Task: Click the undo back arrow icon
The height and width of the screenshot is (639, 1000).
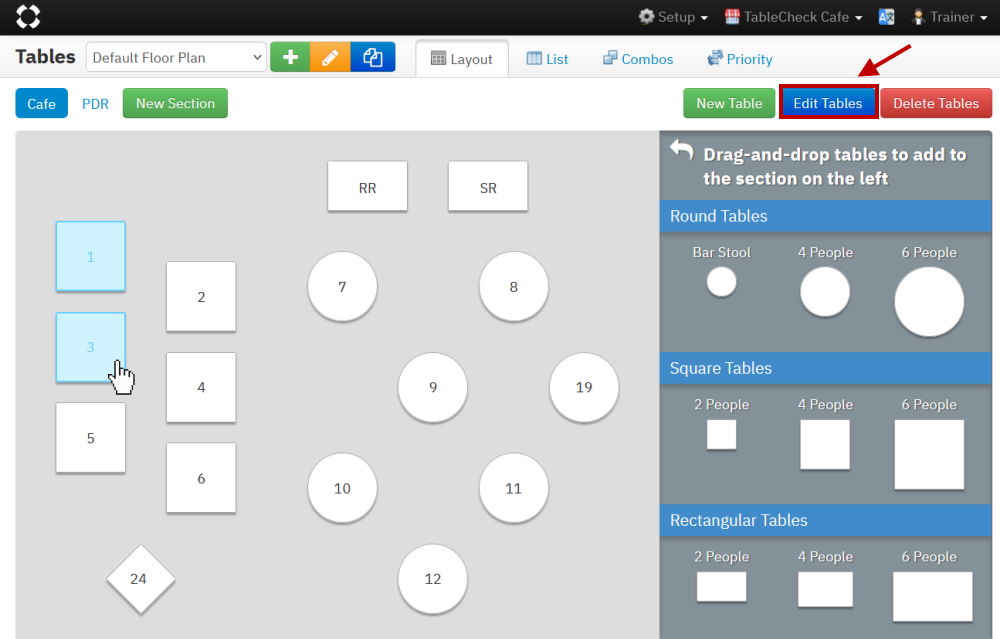Action: click(x=681, y=151)
